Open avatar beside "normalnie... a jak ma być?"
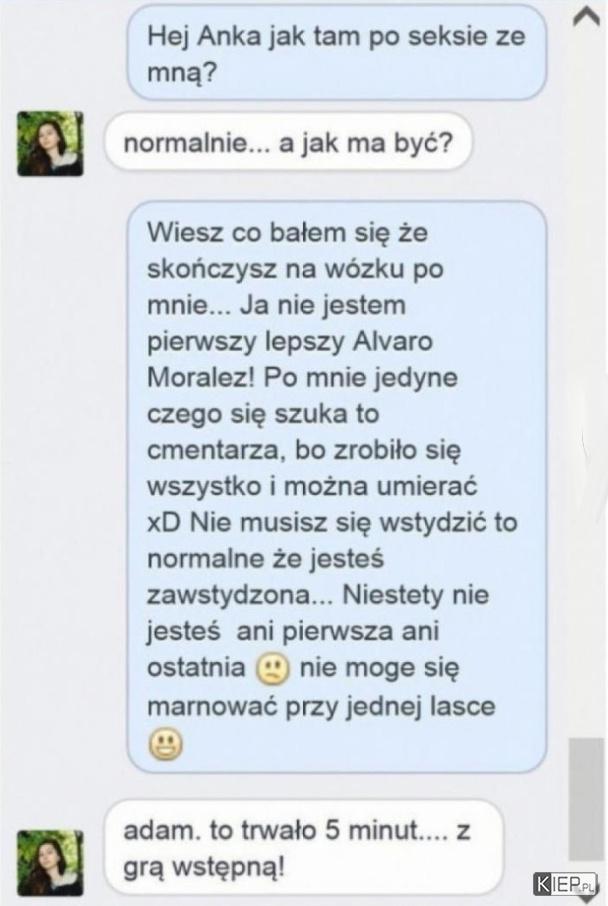608x906 pixels. (50, 143)
